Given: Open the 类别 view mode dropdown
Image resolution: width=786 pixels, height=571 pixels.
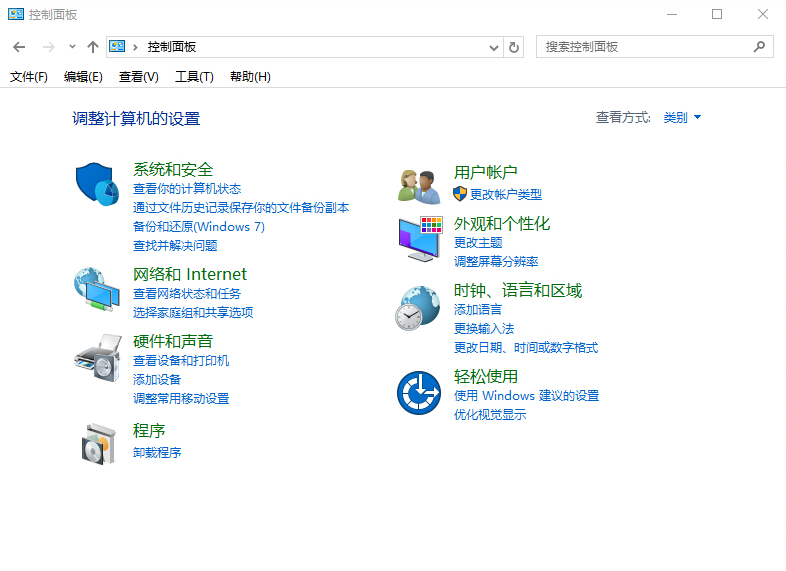Looking at the screenshot, I should 682,117.
